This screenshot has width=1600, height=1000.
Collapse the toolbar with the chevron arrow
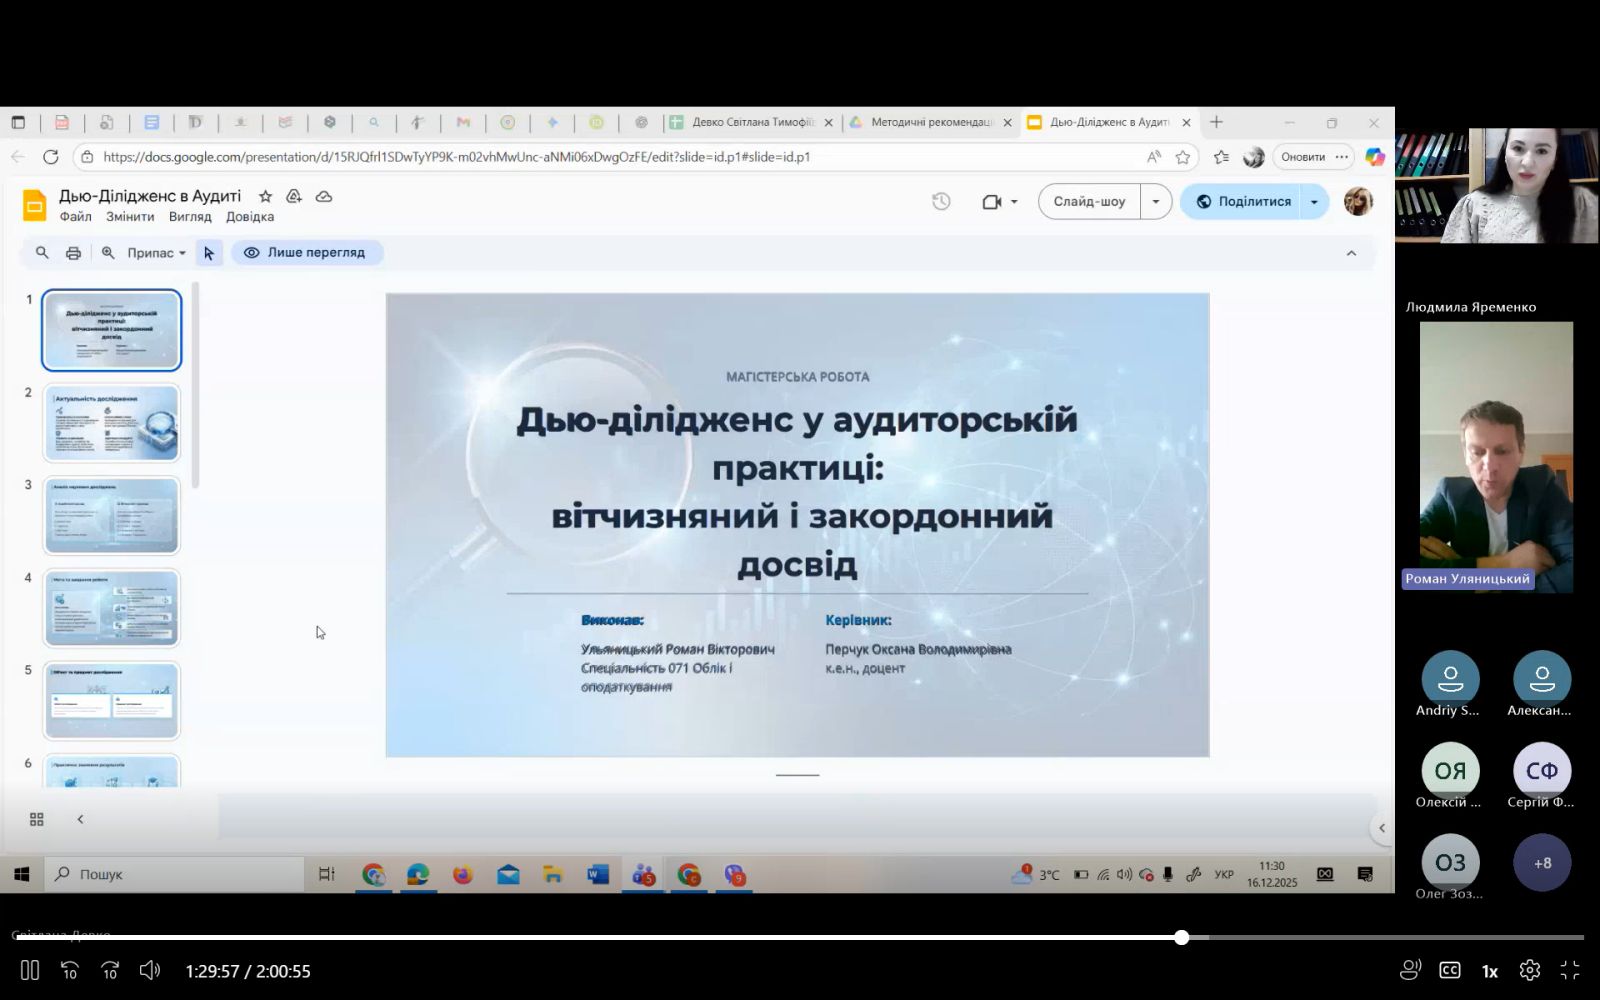click(x=1351, y=253)
